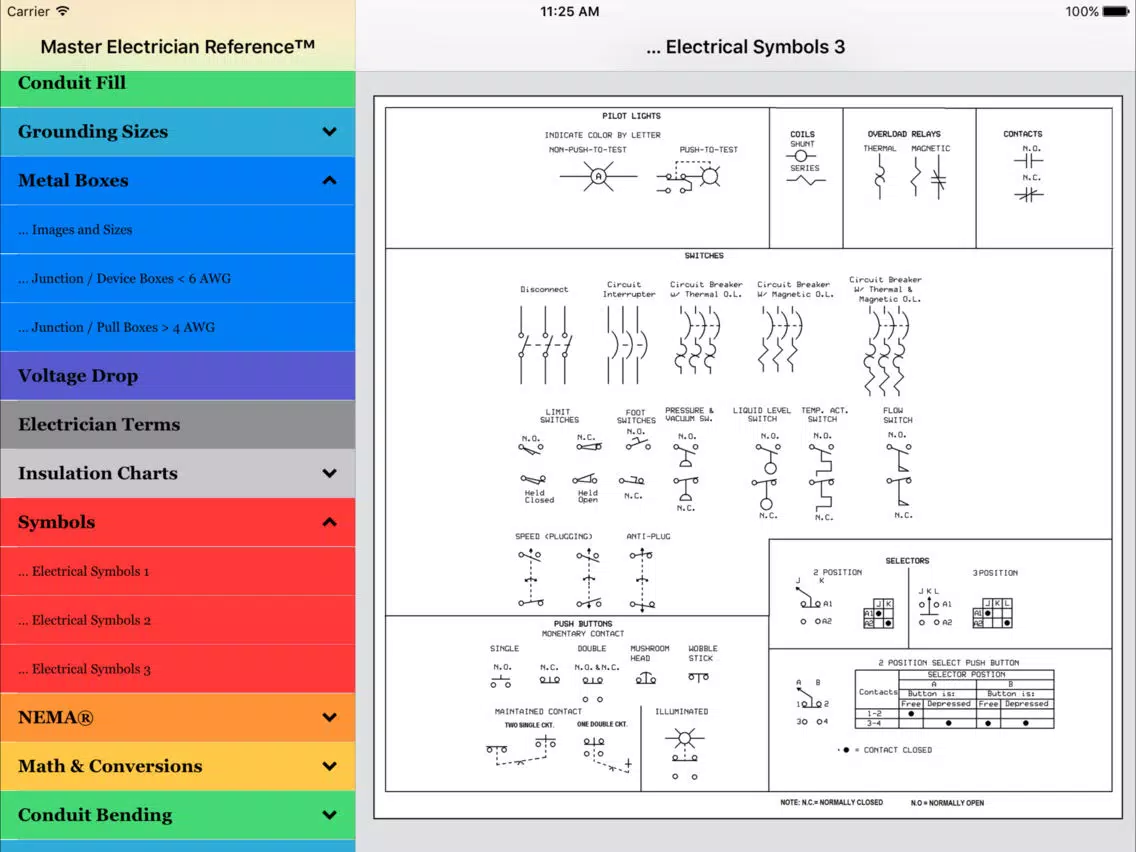
Task: Click the Math & Conversions label
Action: (x=110, y=766)
